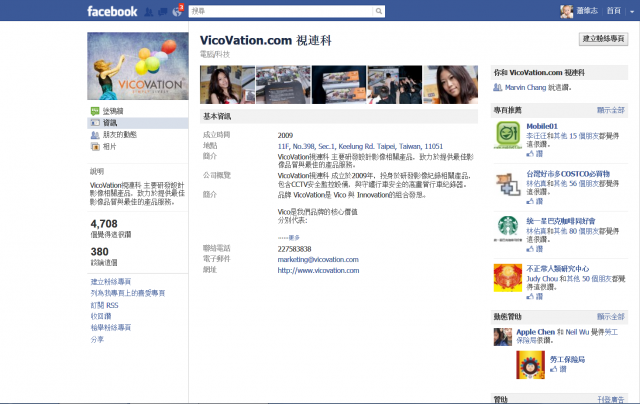Click 建立粉絲專頁 link in left sidebar
640x404 pixels.
click(111, 282)
